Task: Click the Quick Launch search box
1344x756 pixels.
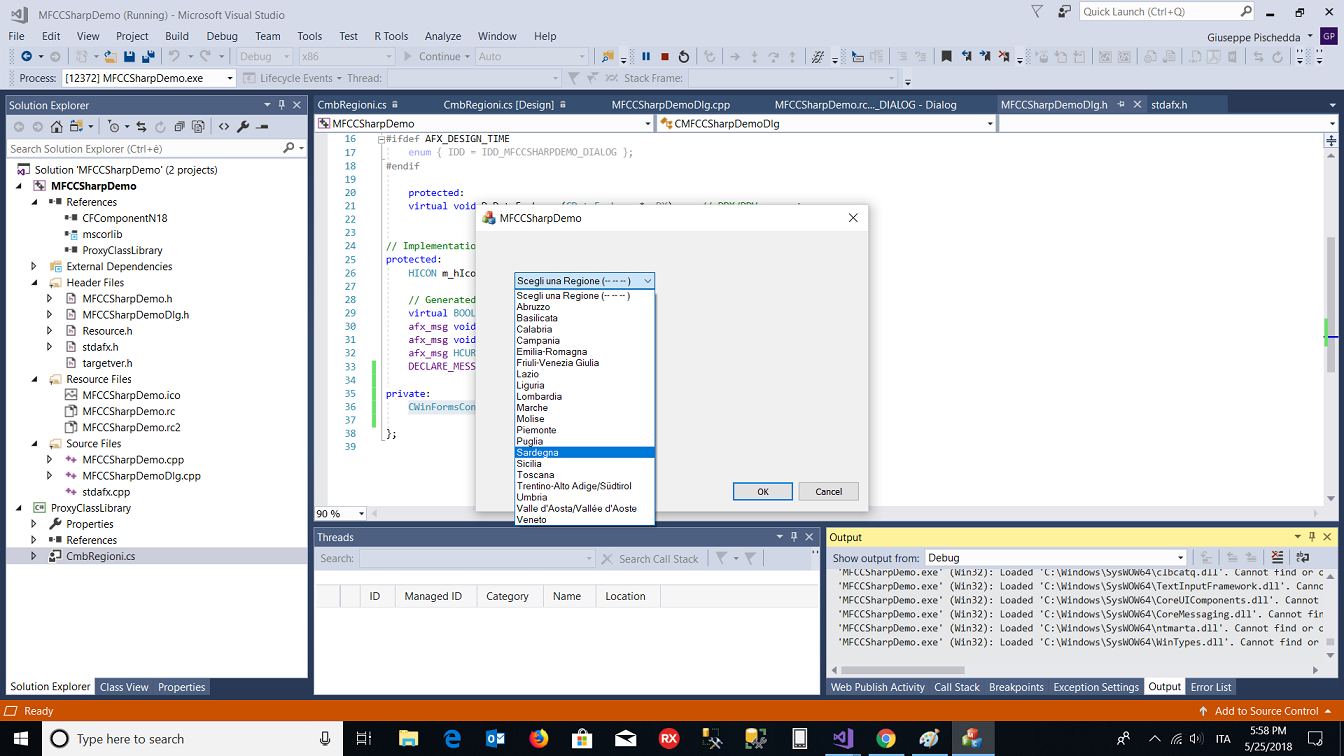Action: 1167,12
